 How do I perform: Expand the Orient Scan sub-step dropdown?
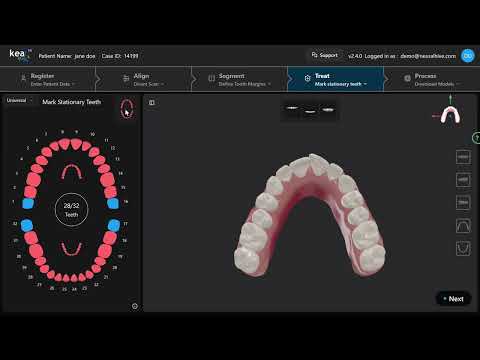(148, 84)
